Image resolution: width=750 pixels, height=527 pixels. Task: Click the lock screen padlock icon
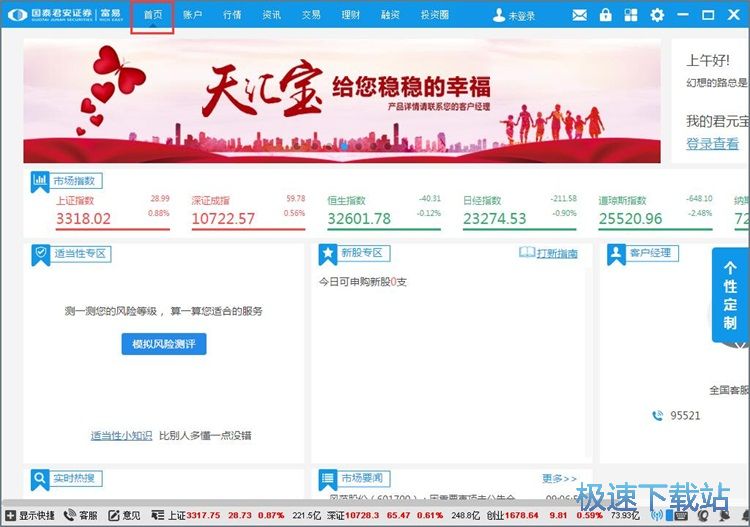point(605,15)
